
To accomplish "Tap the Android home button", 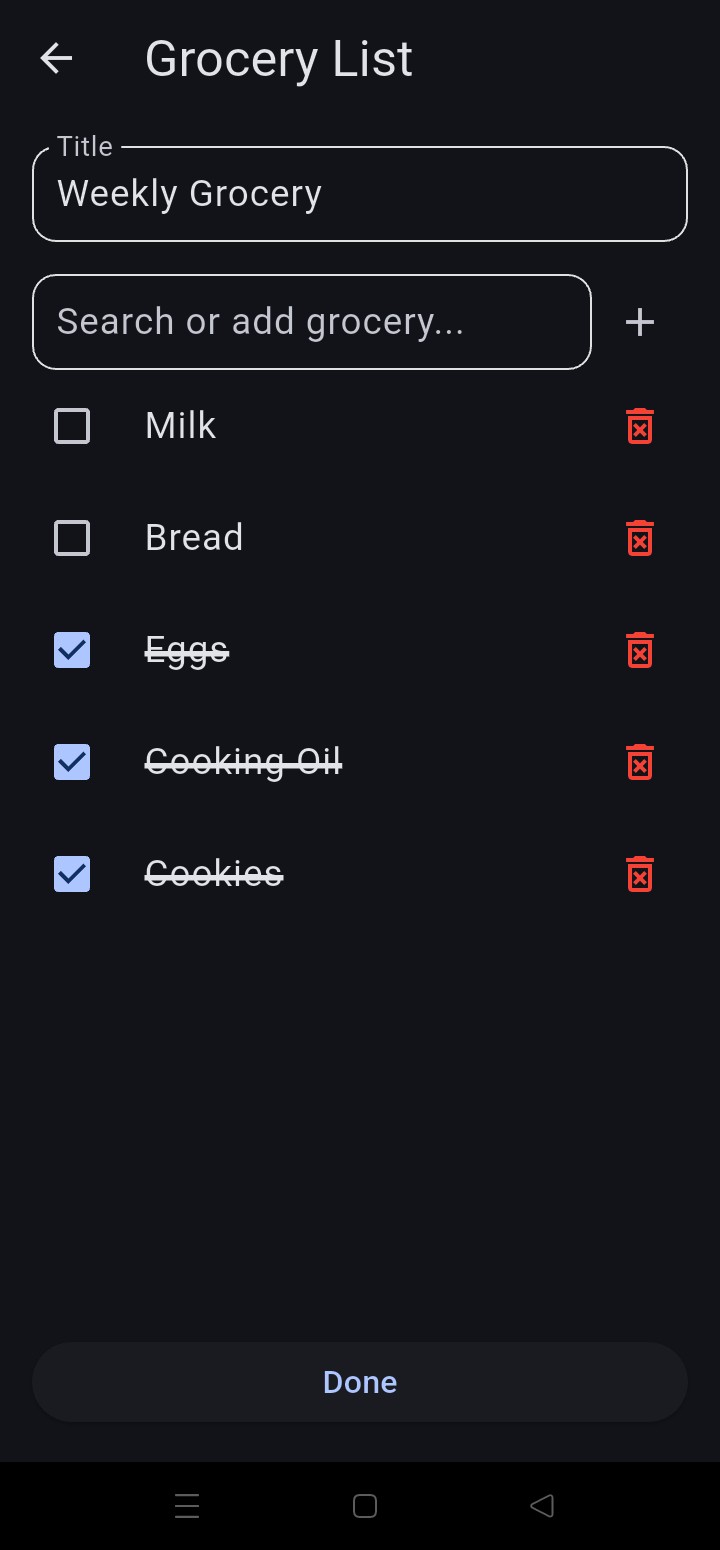I will tap(365, 1506).
